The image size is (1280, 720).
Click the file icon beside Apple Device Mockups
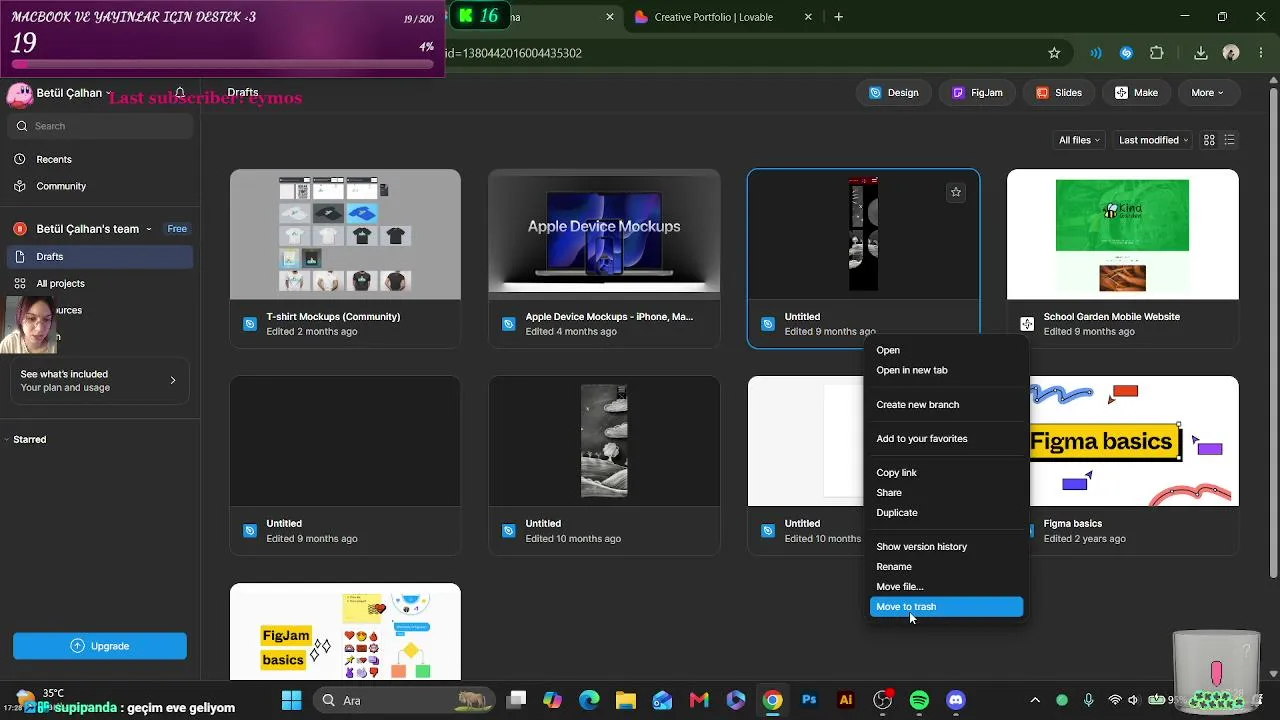(x=509, y=324)
